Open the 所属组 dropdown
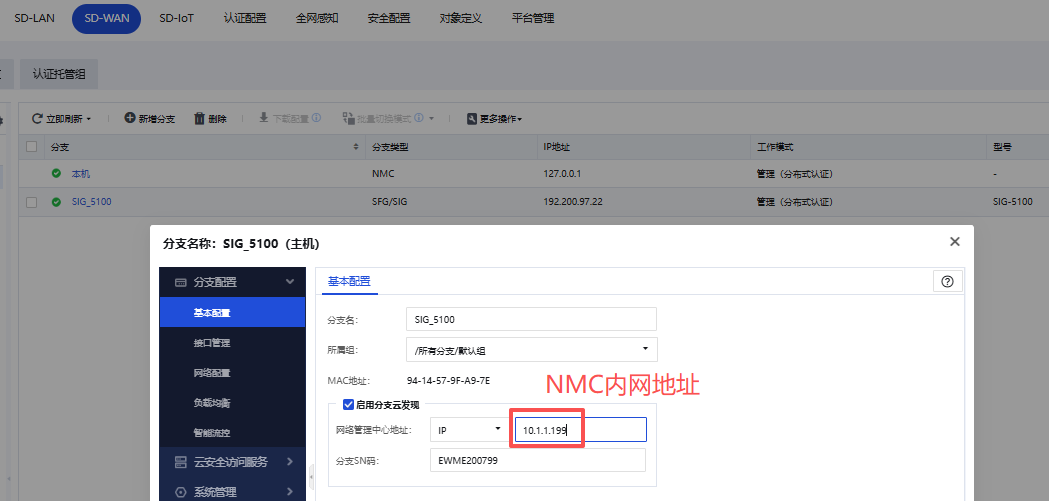Screen dimensions: 1049x501 tap(532, 349)
